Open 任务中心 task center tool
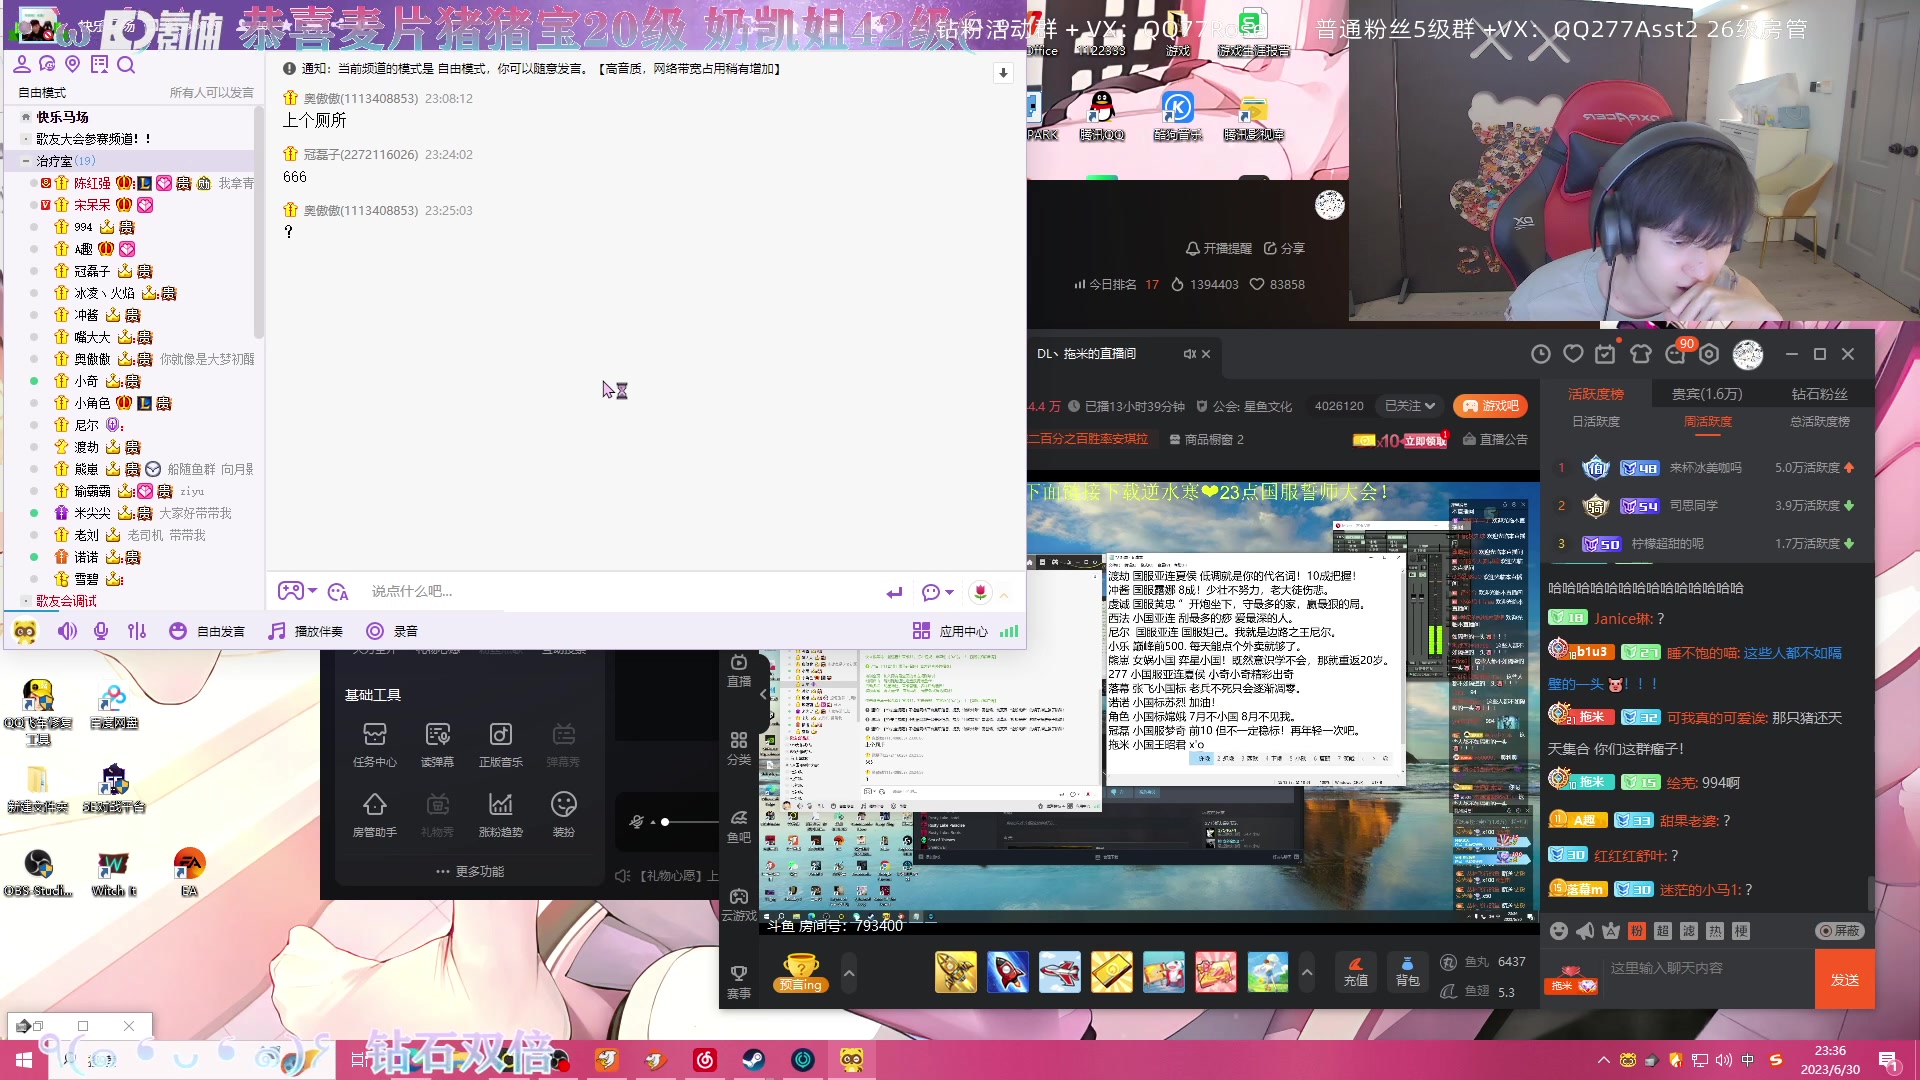1920x1080 pixels. click(x=375, y=745)
